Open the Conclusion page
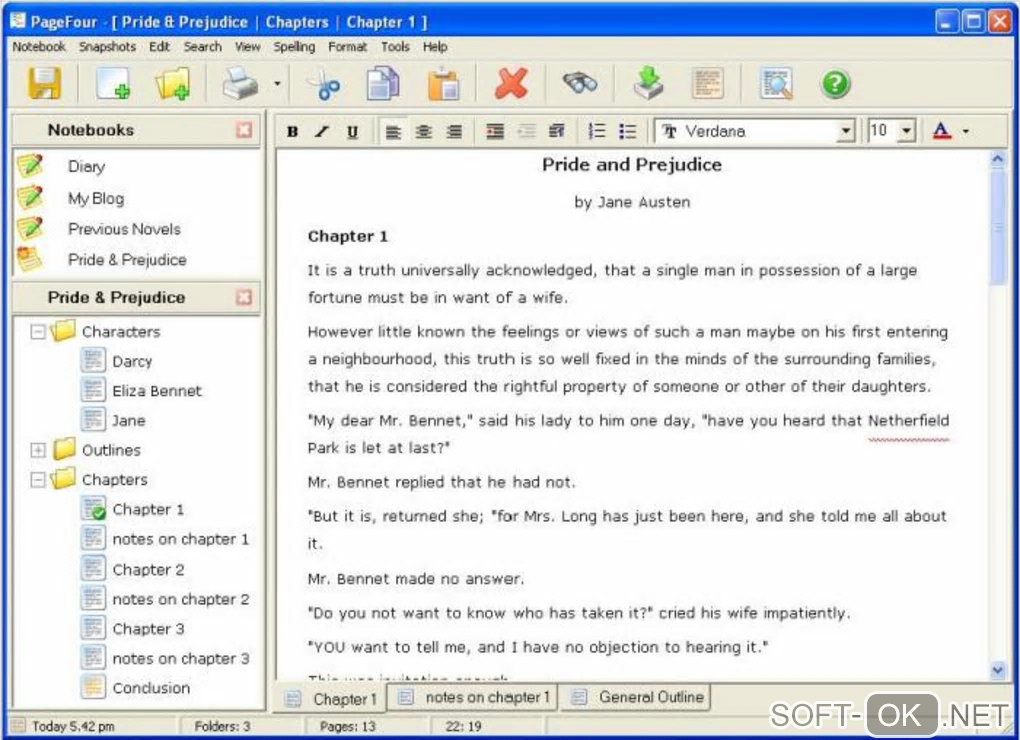The width and height of the screenshot is (1020, 740). [151, 688]
